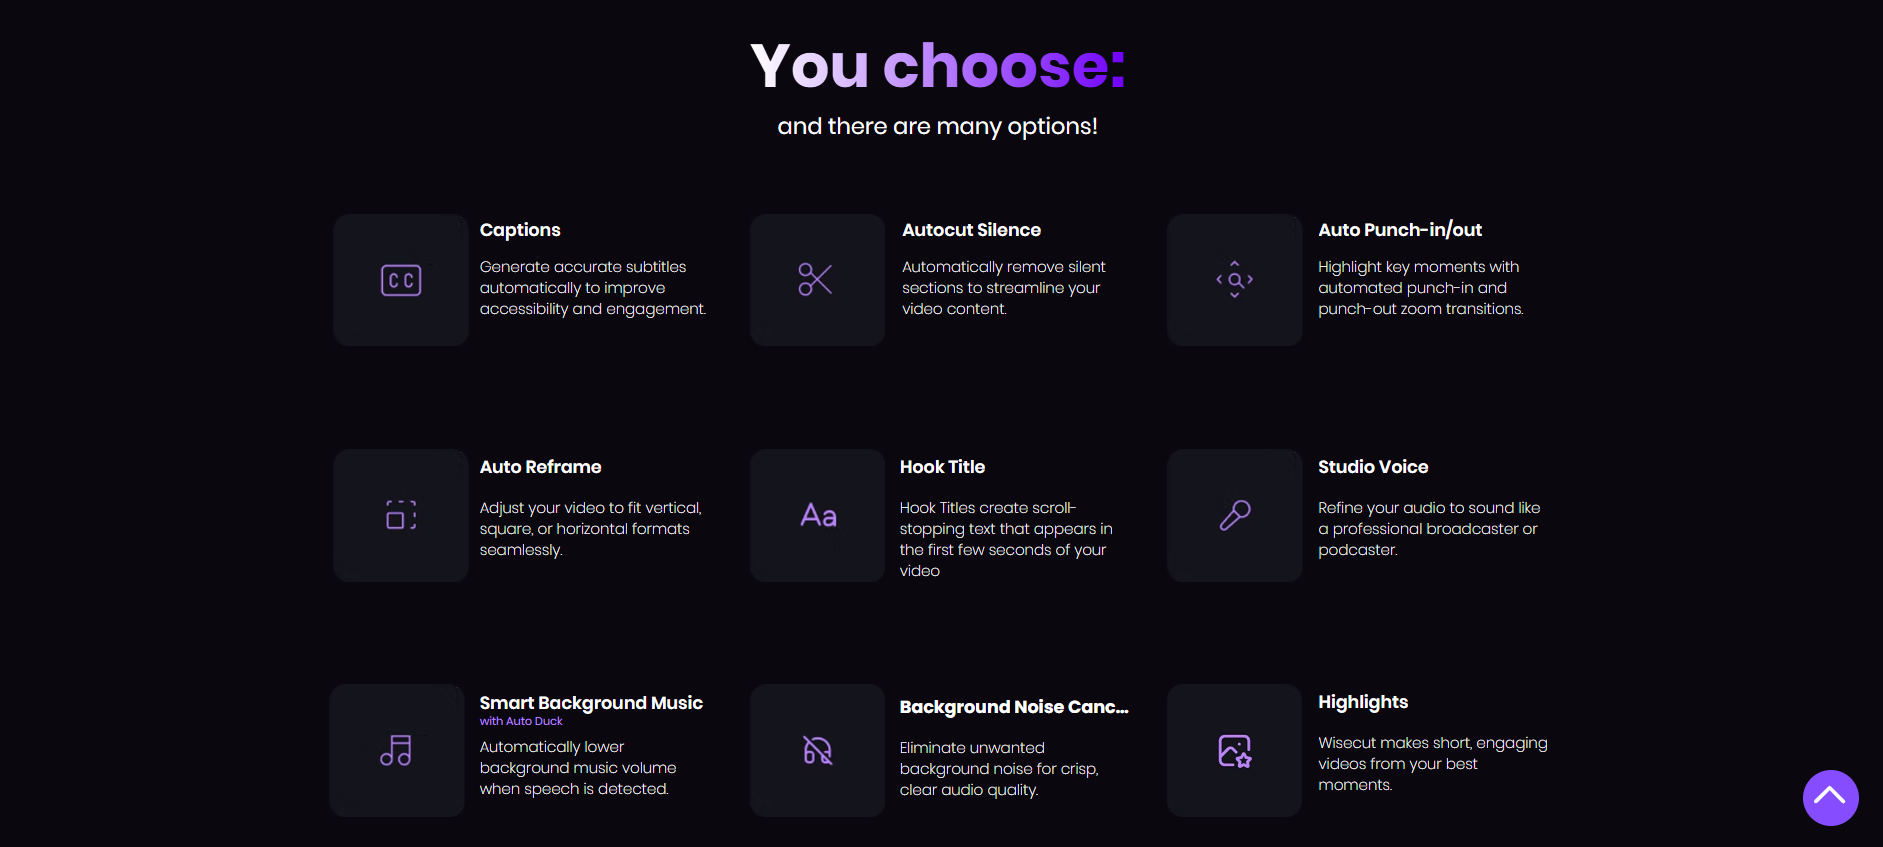Image resolution: width=1883 pixels, height=847 pixels.
Task: Select the Studio Voice microphone icon
Action: (x=1235, y=515)
